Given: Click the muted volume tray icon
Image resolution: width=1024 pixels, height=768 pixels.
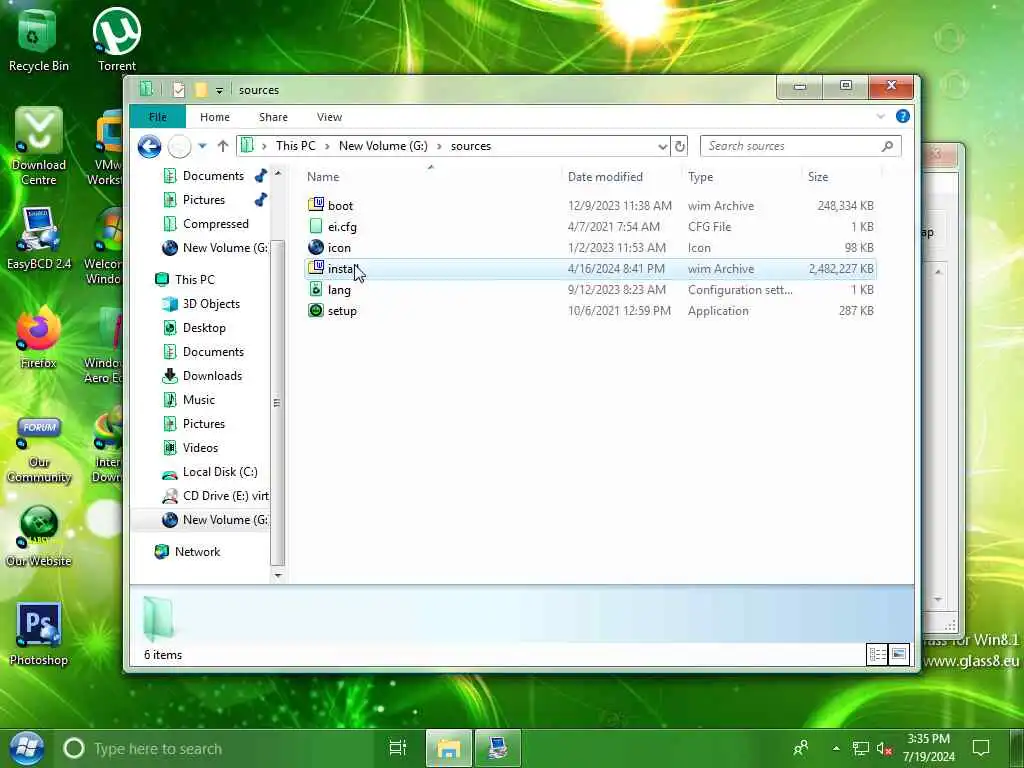Looking at the screenshot, I should pos(884,749).
